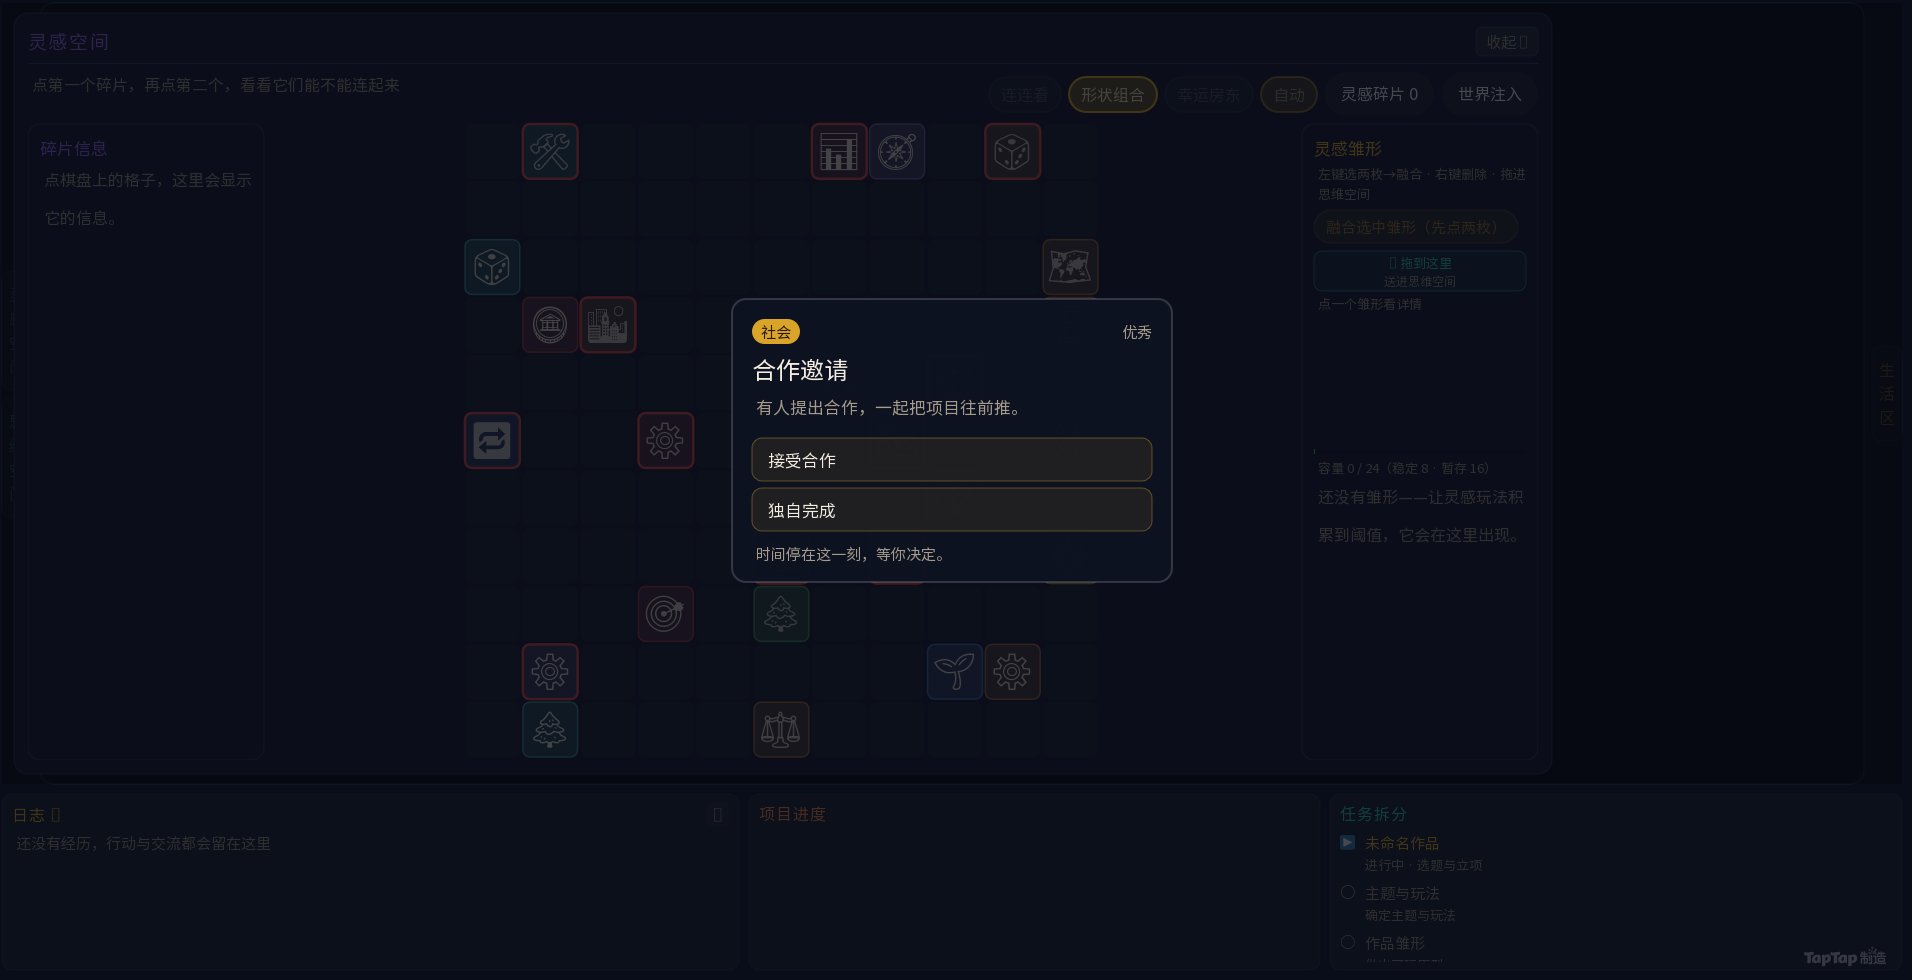Screen dimensions: 1912x980
Task: Open 世界注入
Action: (1490, 95)
